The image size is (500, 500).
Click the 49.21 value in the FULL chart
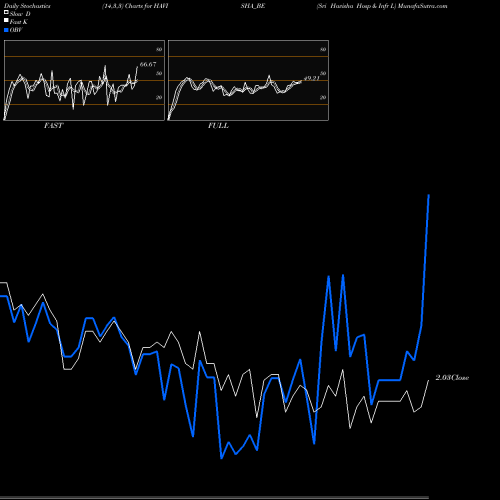pyautogui.click(x=312, y=78)
